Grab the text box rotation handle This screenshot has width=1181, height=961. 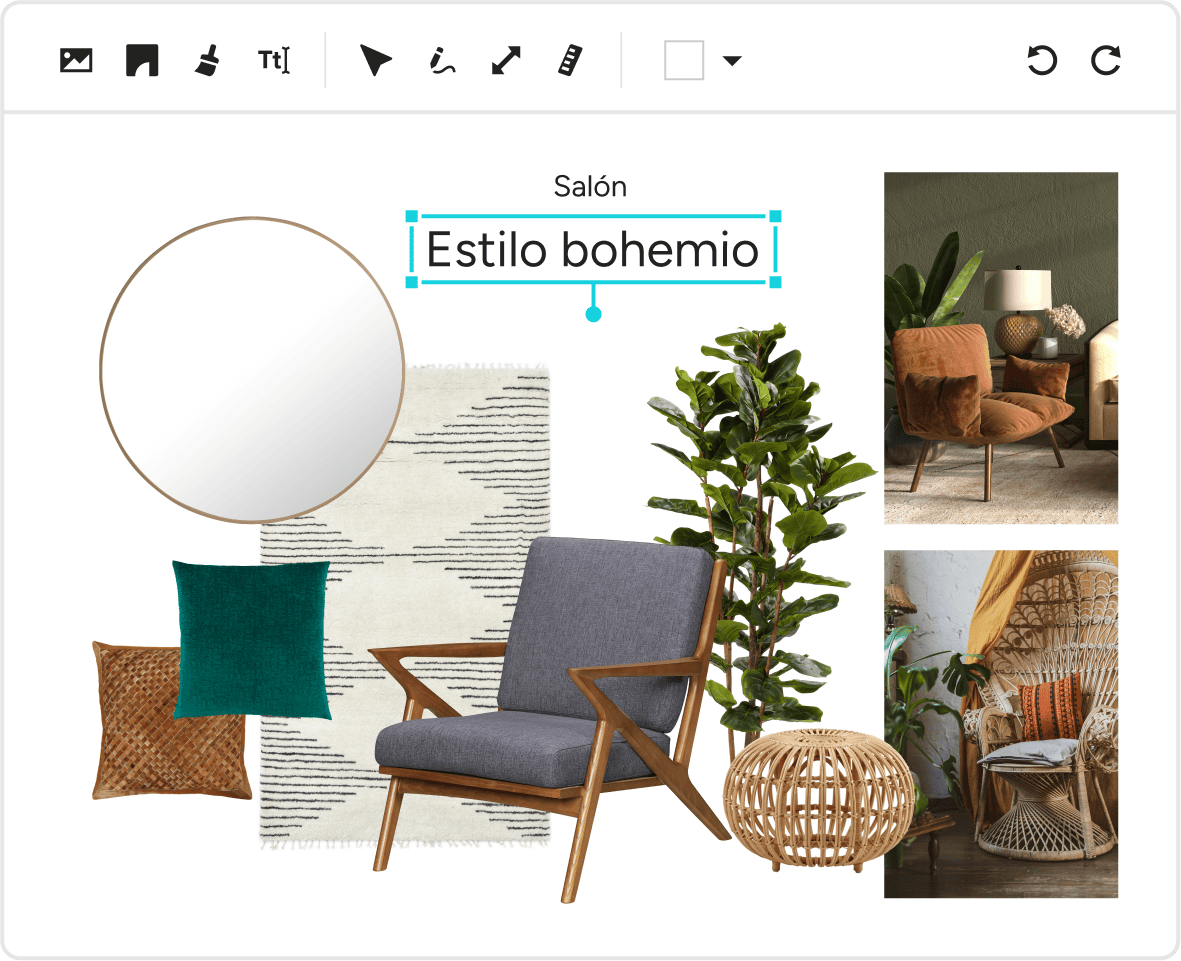[593, 314]
